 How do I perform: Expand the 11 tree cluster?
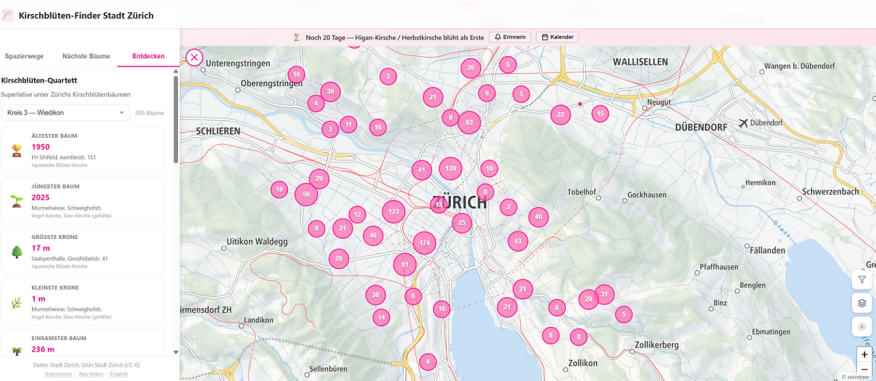pyautogui.click(x=349, y=124)
